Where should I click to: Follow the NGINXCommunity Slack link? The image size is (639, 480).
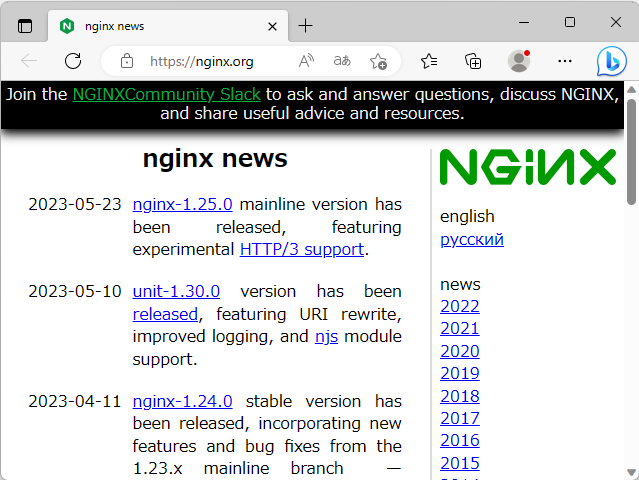[166, 95]
